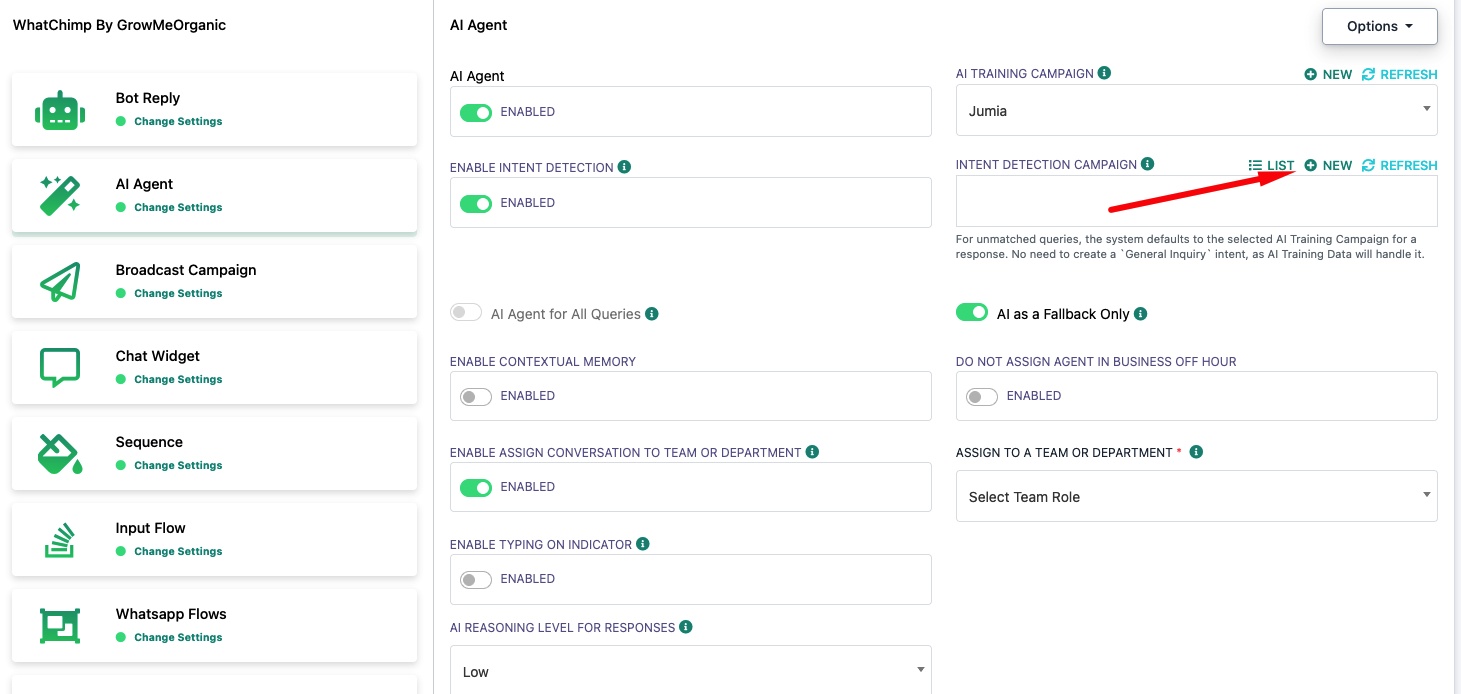Click Change Settings under Broadcast Campaign
1461x694 pixels.
[x=178, y=293]
